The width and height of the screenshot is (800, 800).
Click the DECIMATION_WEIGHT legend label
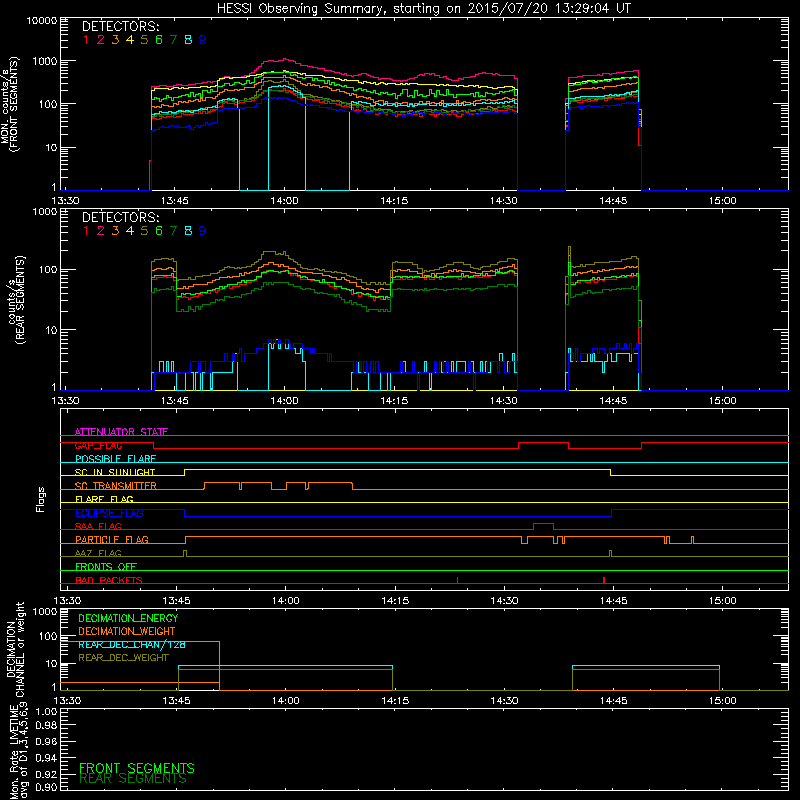point(127,632)
